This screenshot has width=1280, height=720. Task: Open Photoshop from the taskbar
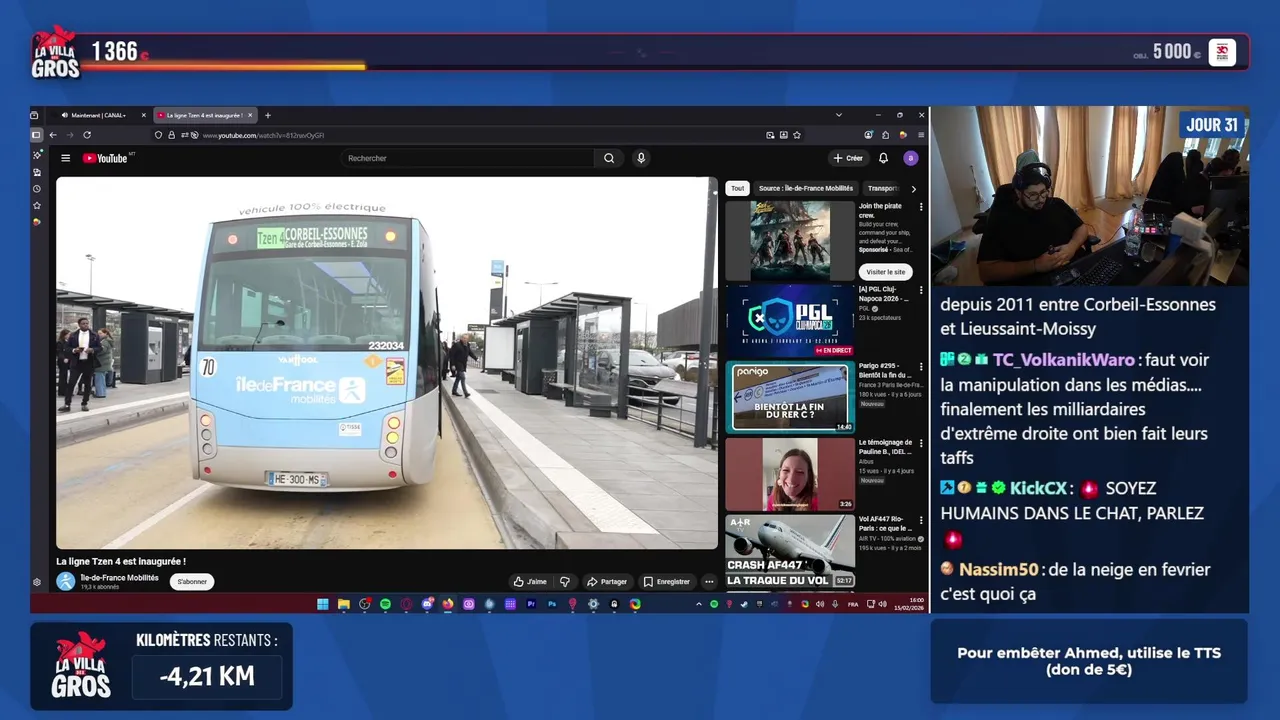coord(552,604)
